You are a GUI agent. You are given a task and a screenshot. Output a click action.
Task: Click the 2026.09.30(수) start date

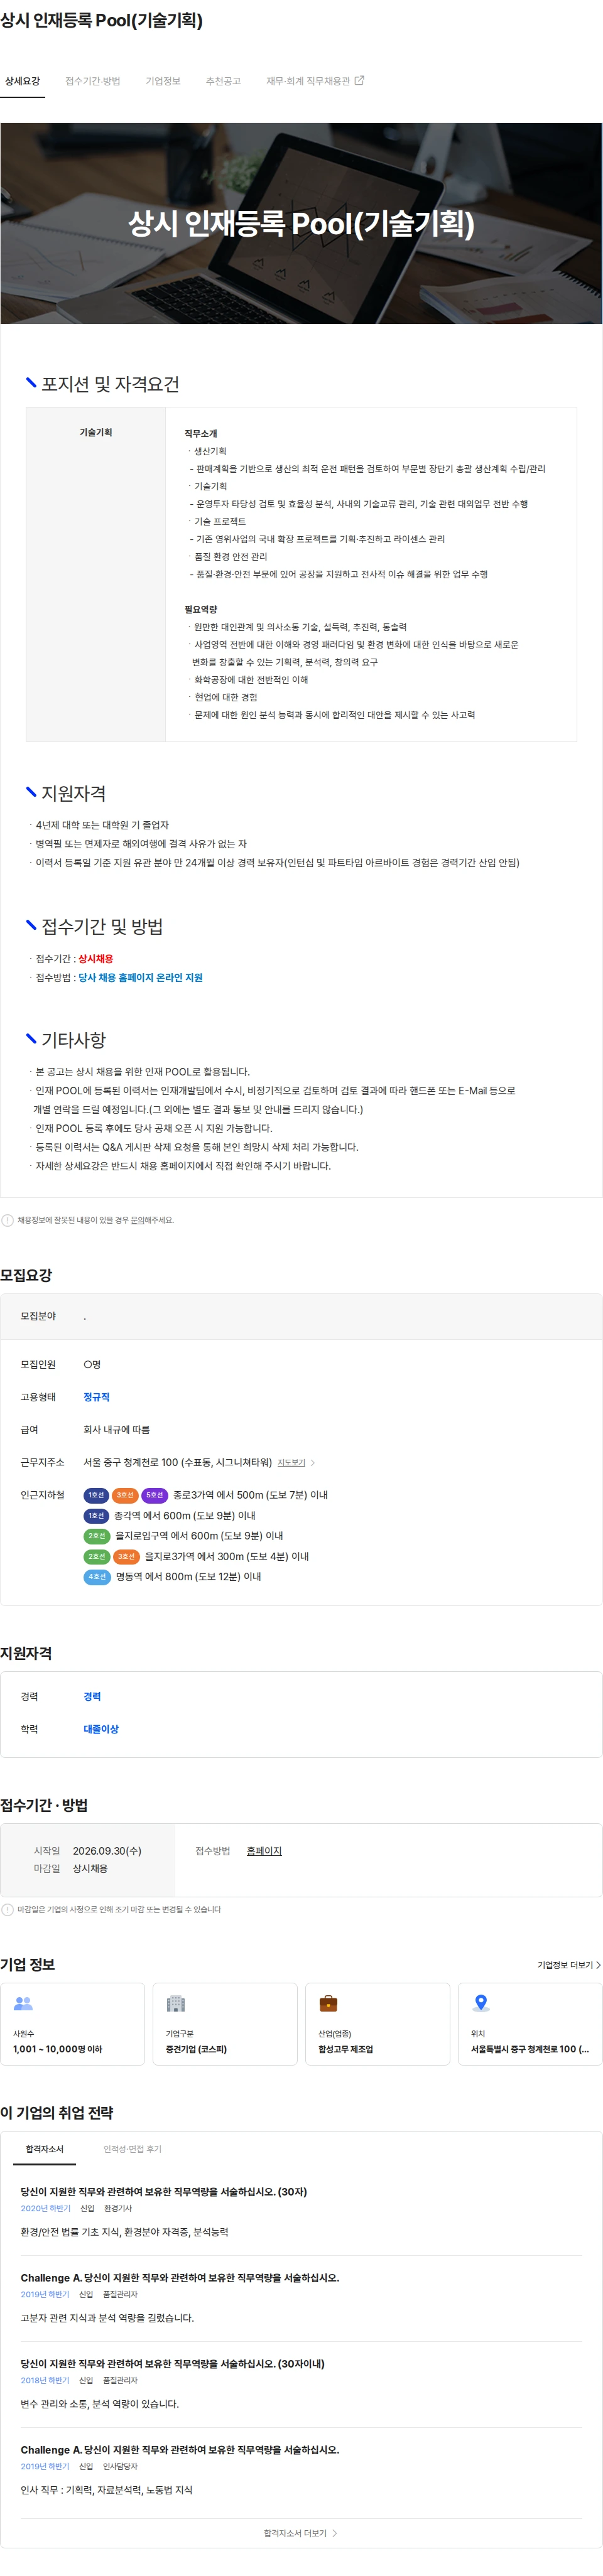tap(107, 1851)
